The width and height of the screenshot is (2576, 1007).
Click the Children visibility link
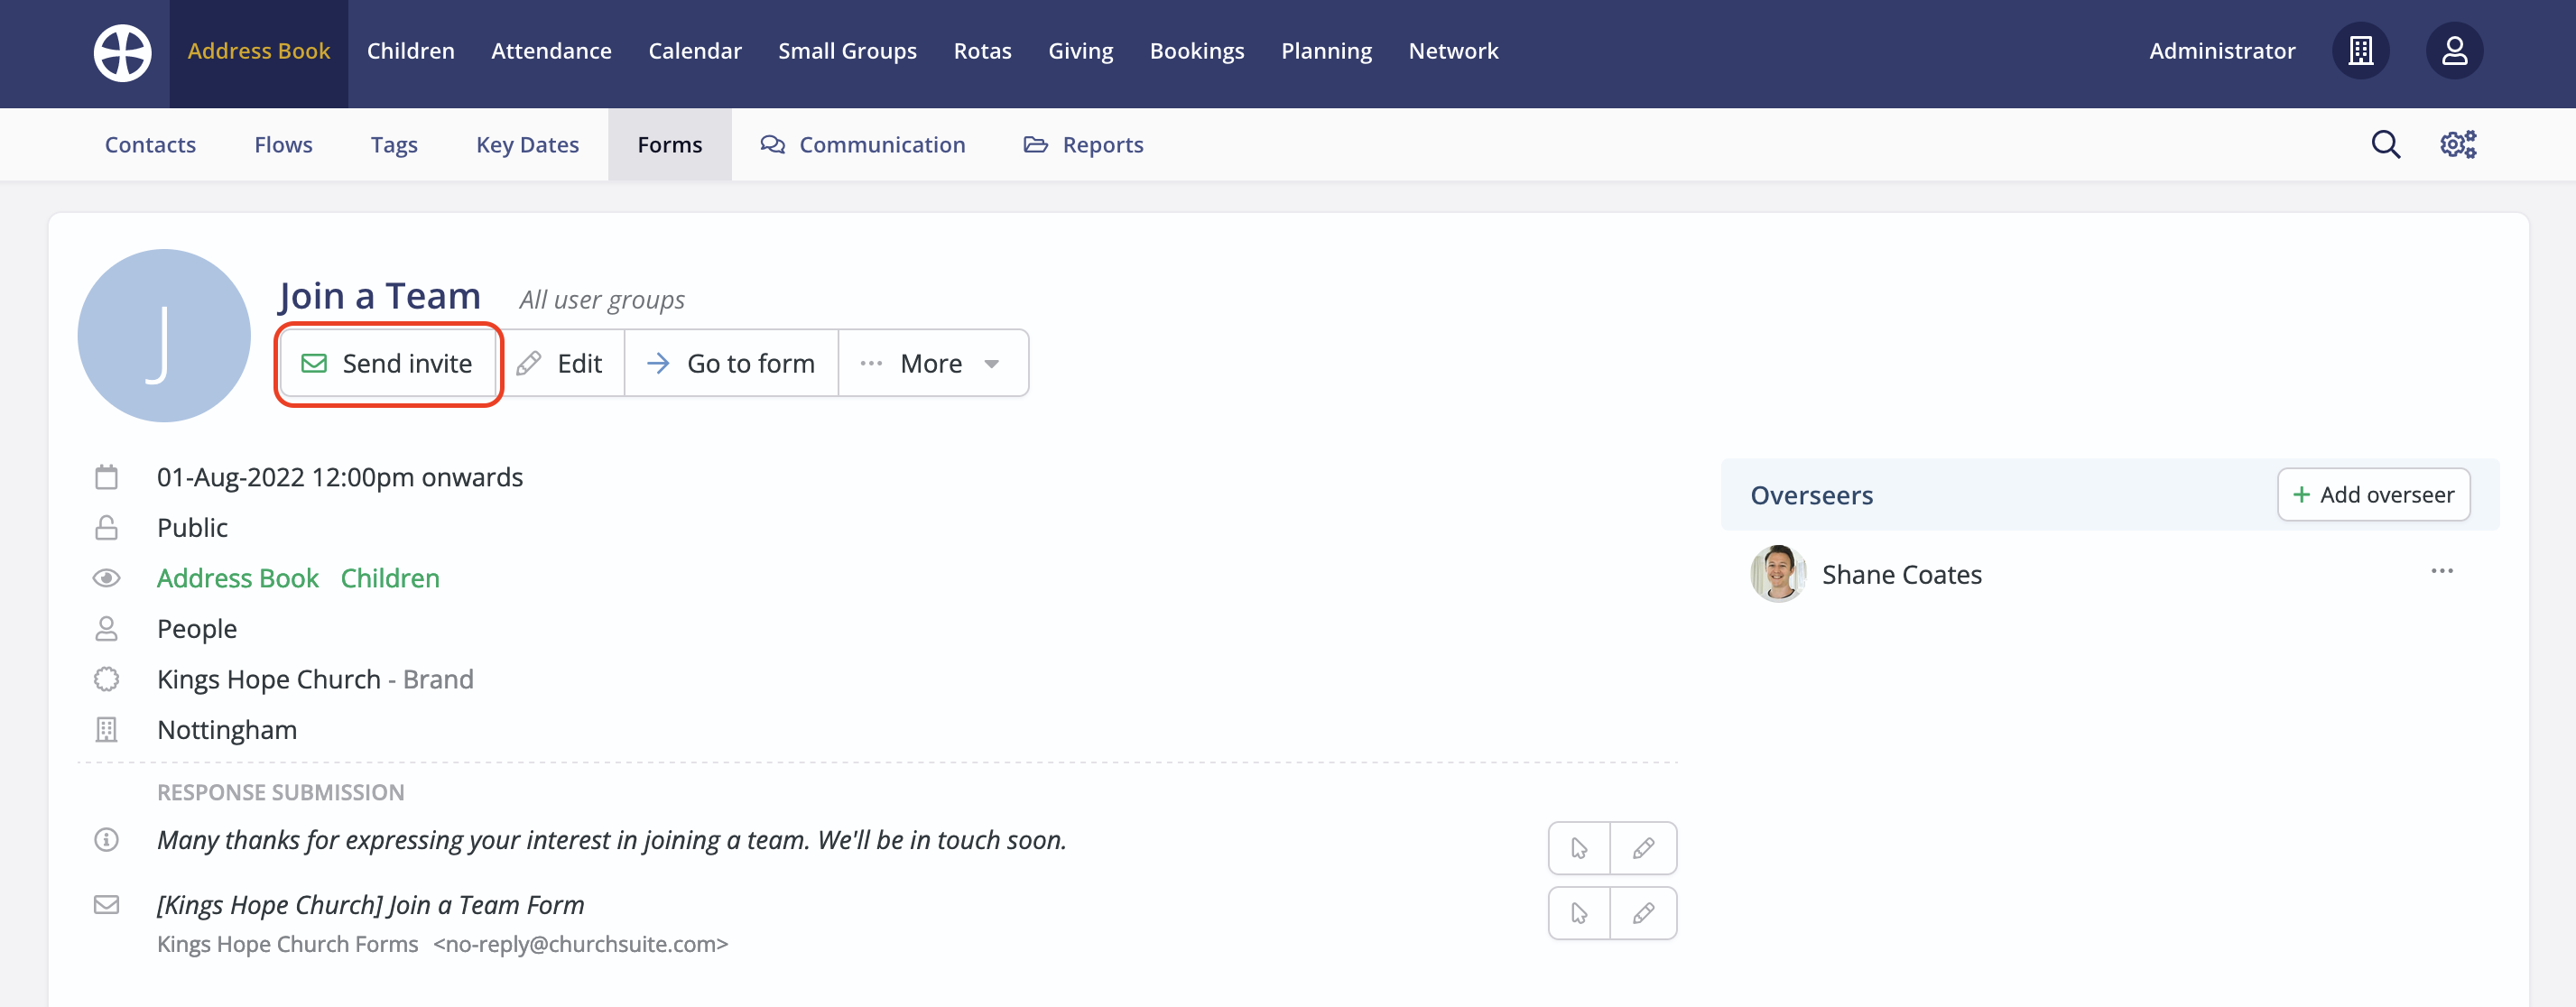click(x=390, y=578)
